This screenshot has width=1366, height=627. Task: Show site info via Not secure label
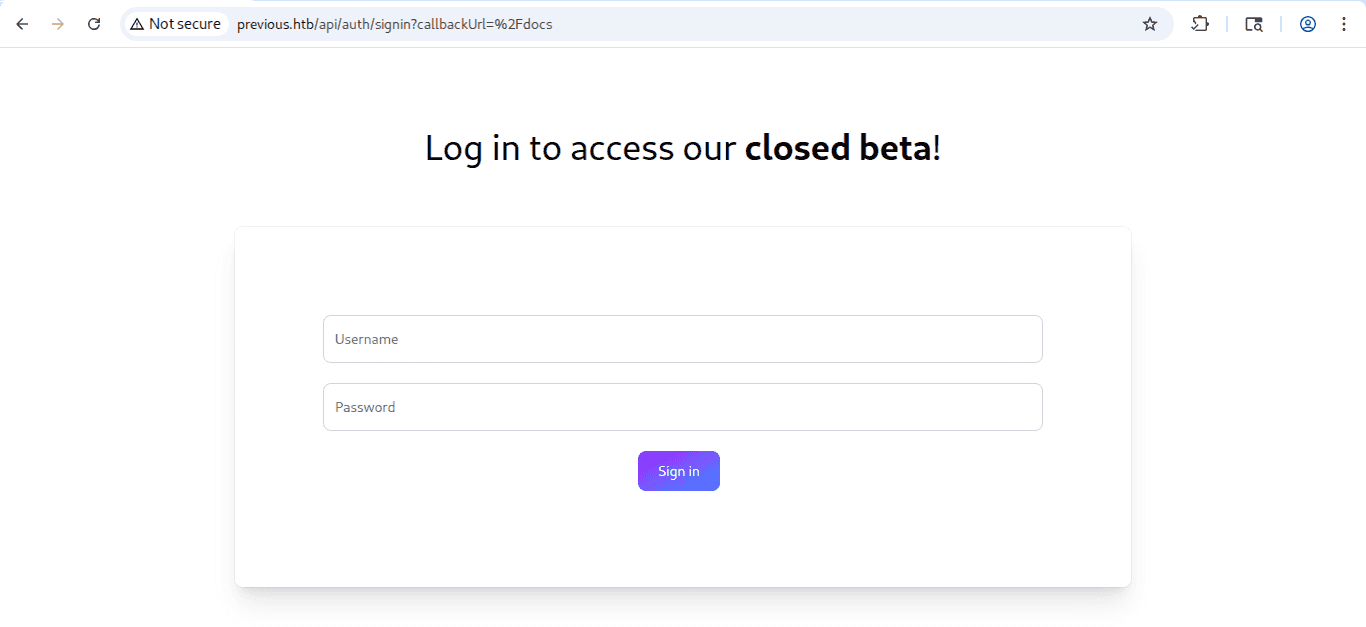pyautogui.click(x=185, y=24)
